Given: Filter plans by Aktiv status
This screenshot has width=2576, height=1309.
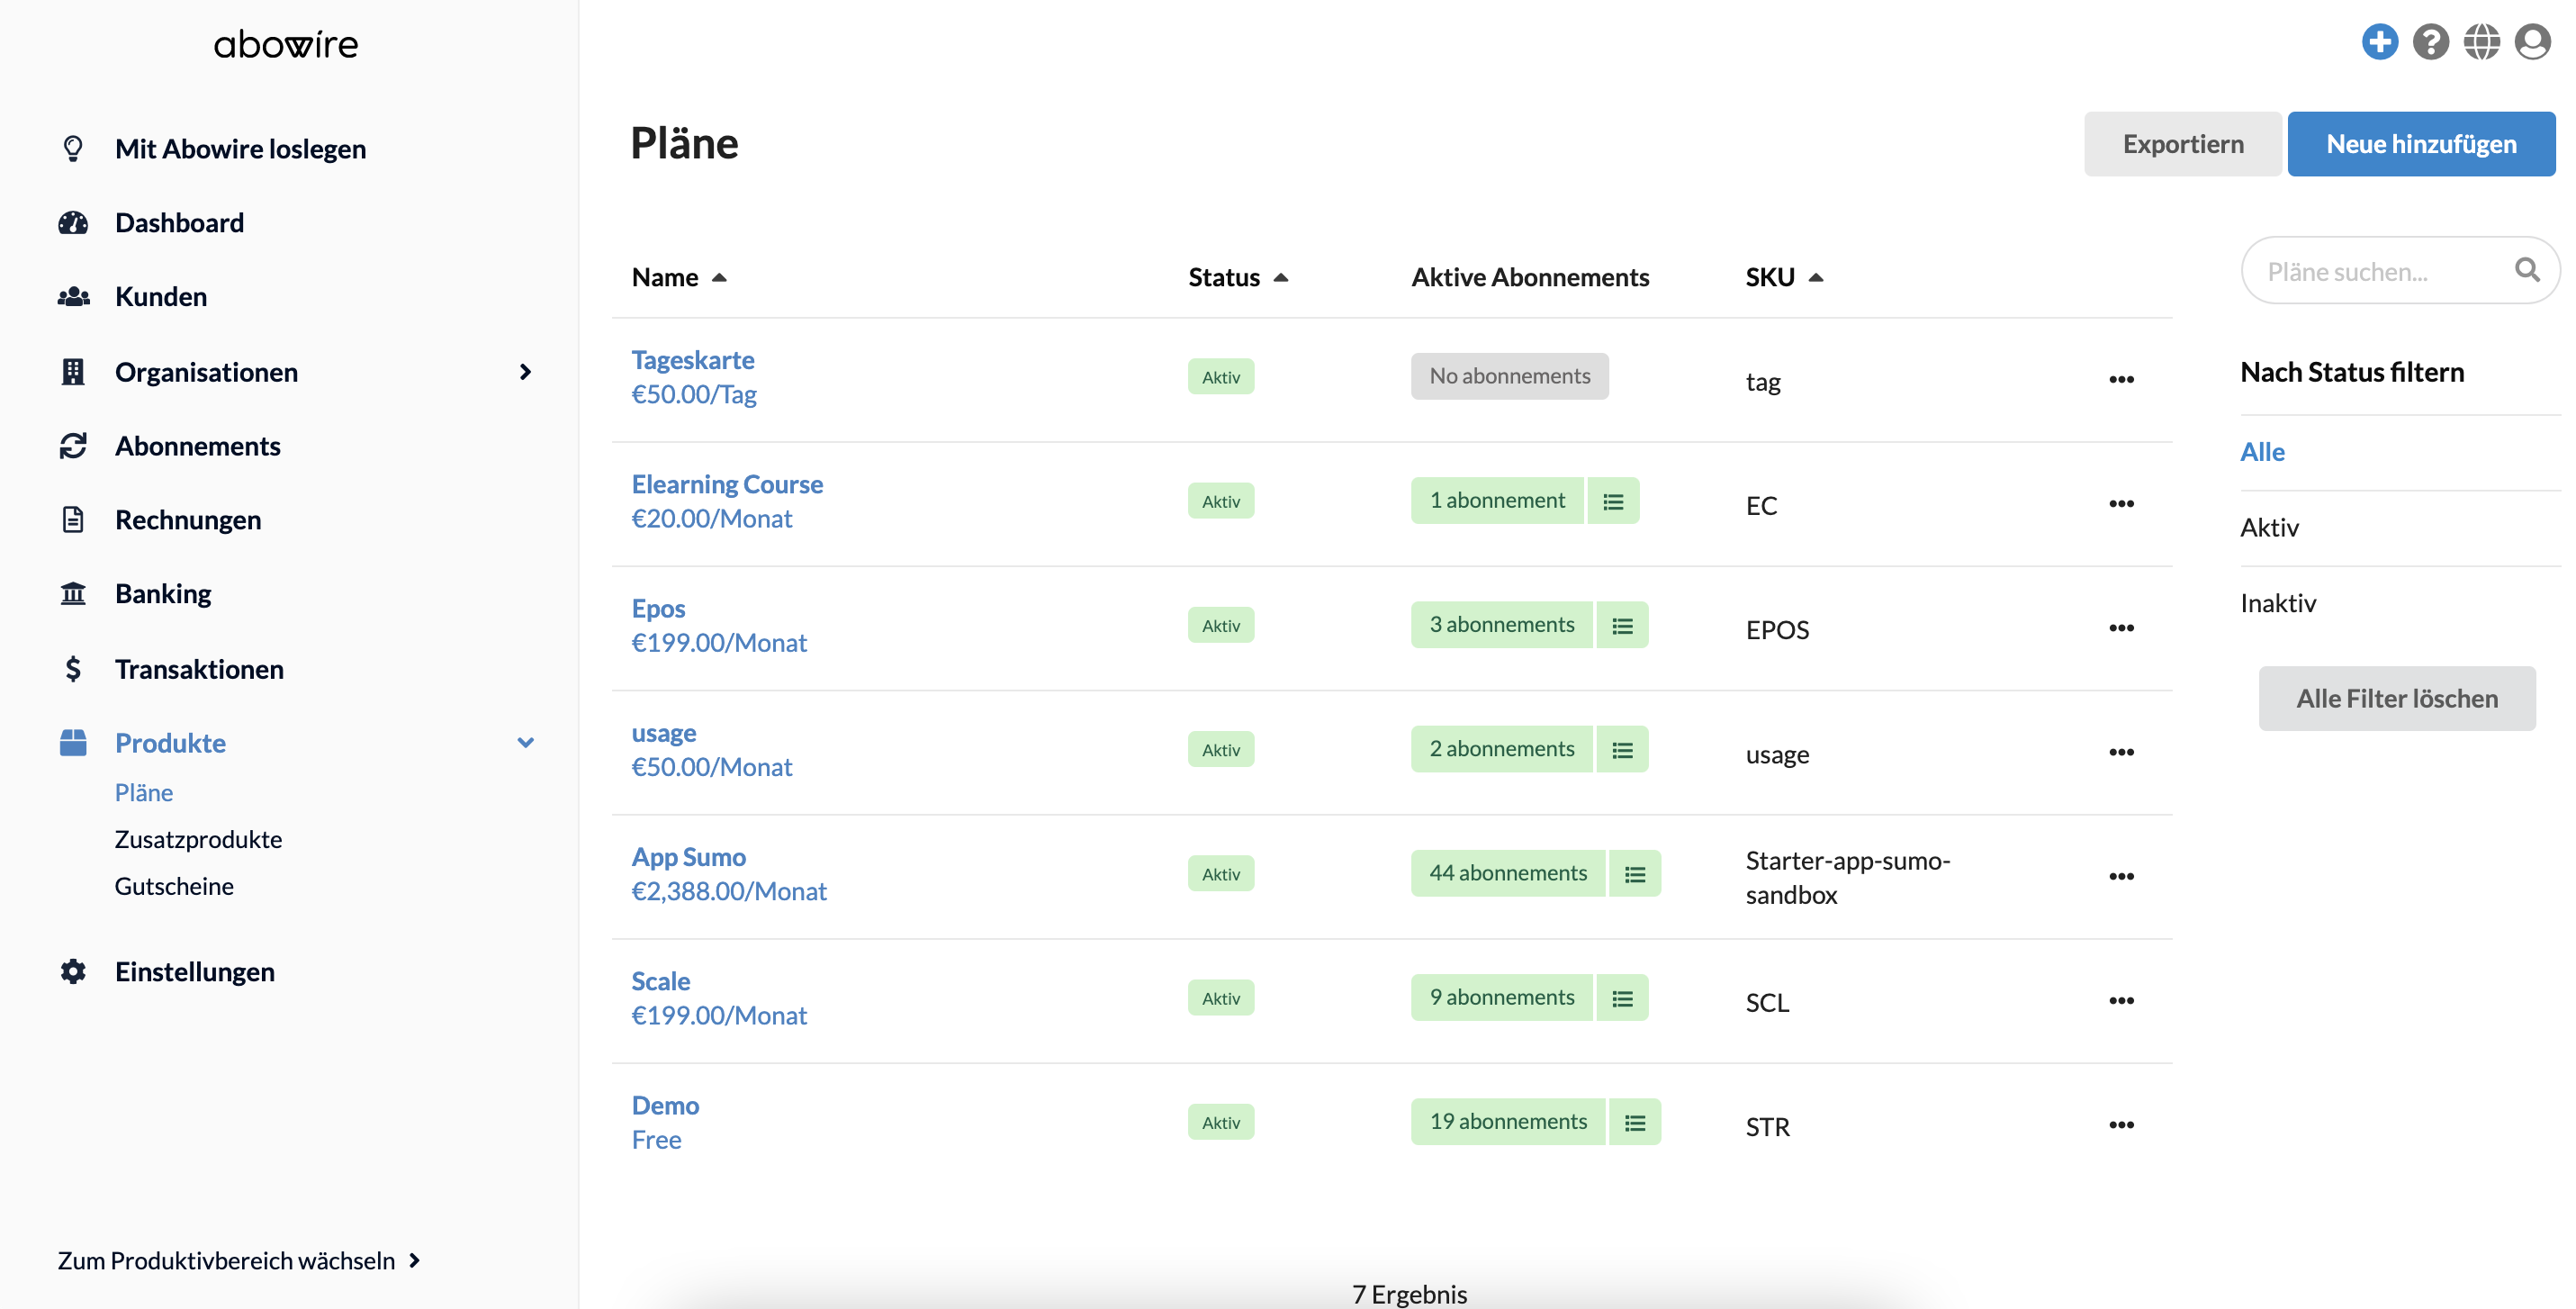Looking at the screenshot, I should pyautogui.click(x=2269, y=527).
